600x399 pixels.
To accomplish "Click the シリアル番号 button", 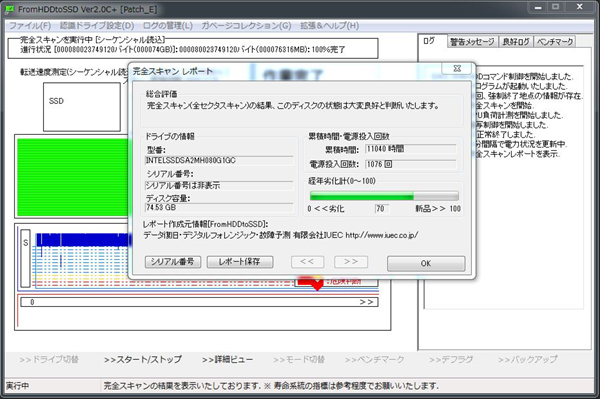I will (x=173, y=262).
